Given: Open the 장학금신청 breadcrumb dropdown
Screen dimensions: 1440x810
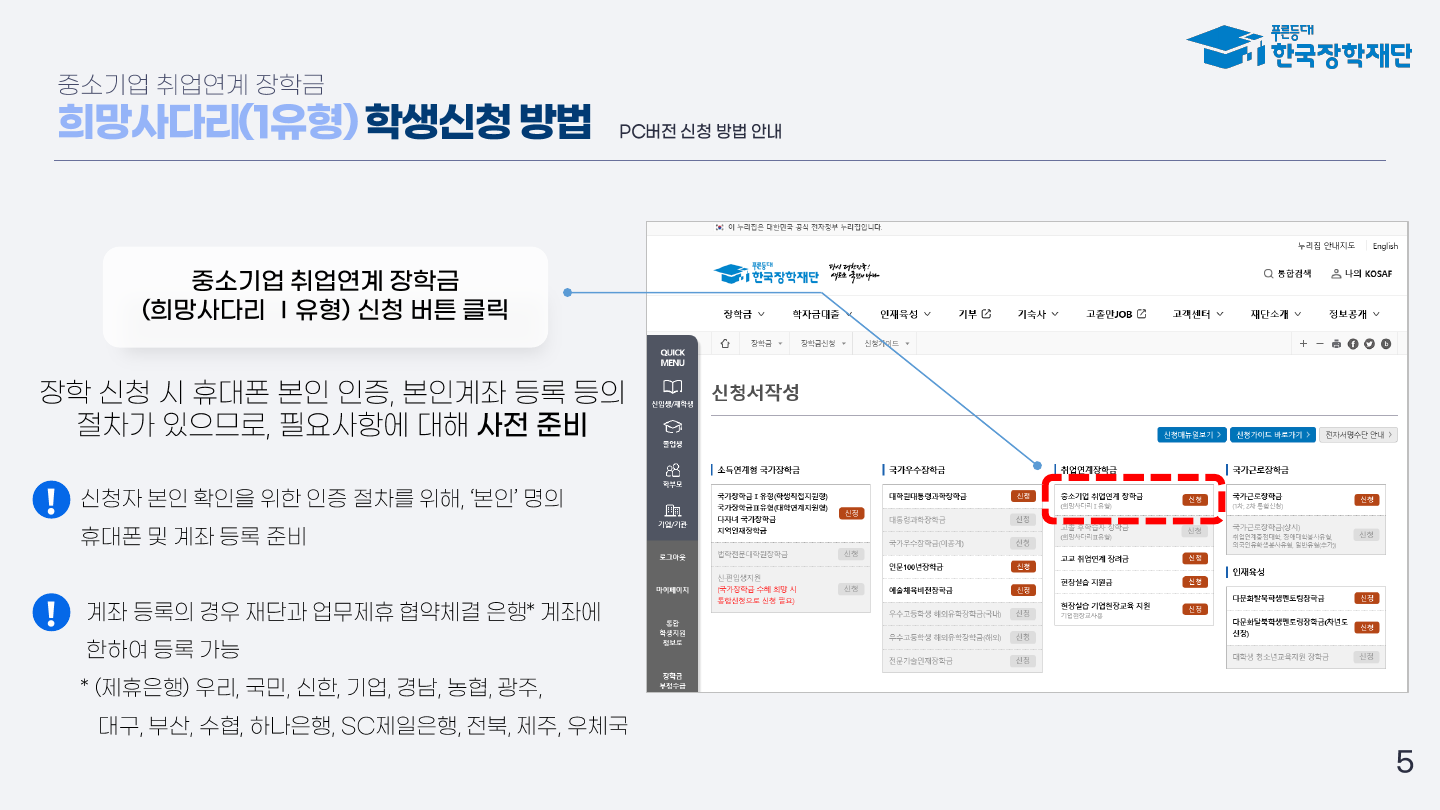Looking at the screenshot, I should (822, 344).
